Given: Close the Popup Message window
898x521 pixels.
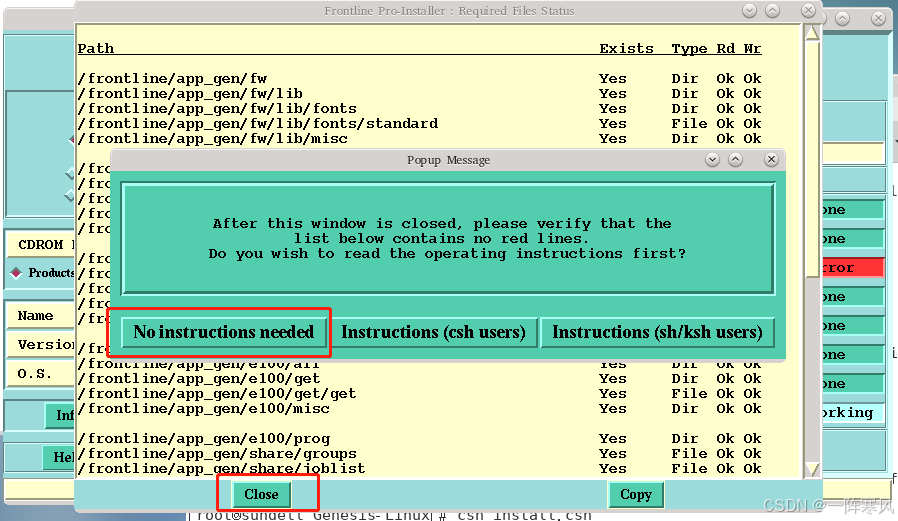Looking at the screenshot, I should coord(771,160).
